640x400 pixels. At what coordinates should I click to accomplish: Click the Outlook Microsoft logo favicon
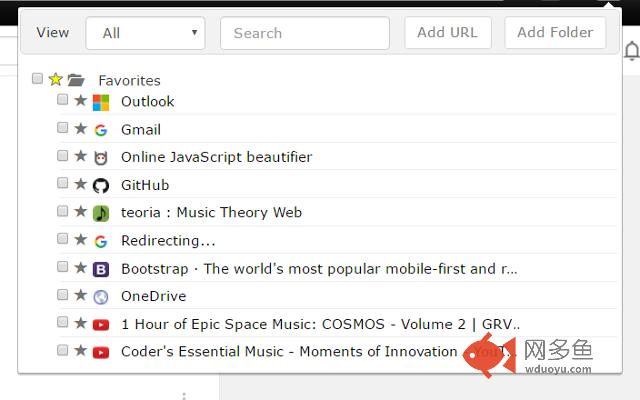tap(101, 102)
